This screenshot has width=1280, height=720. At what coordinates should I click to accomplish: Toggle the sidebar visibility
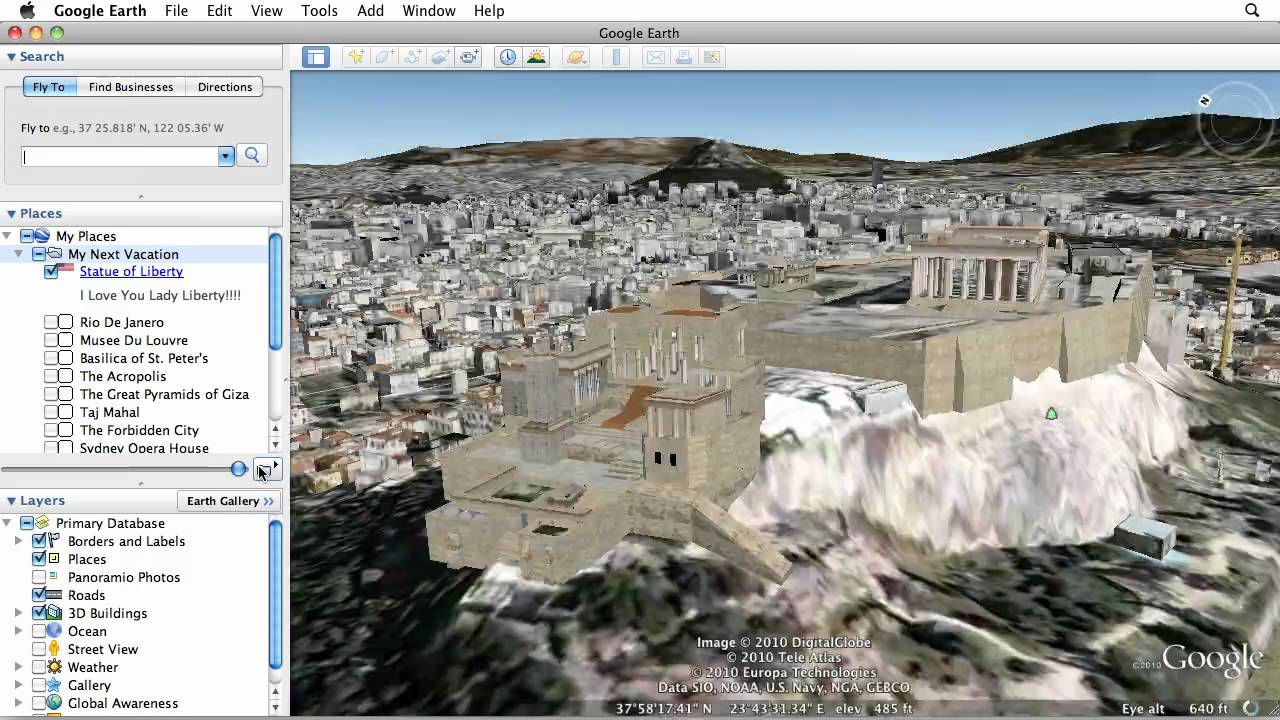[316, 57]
